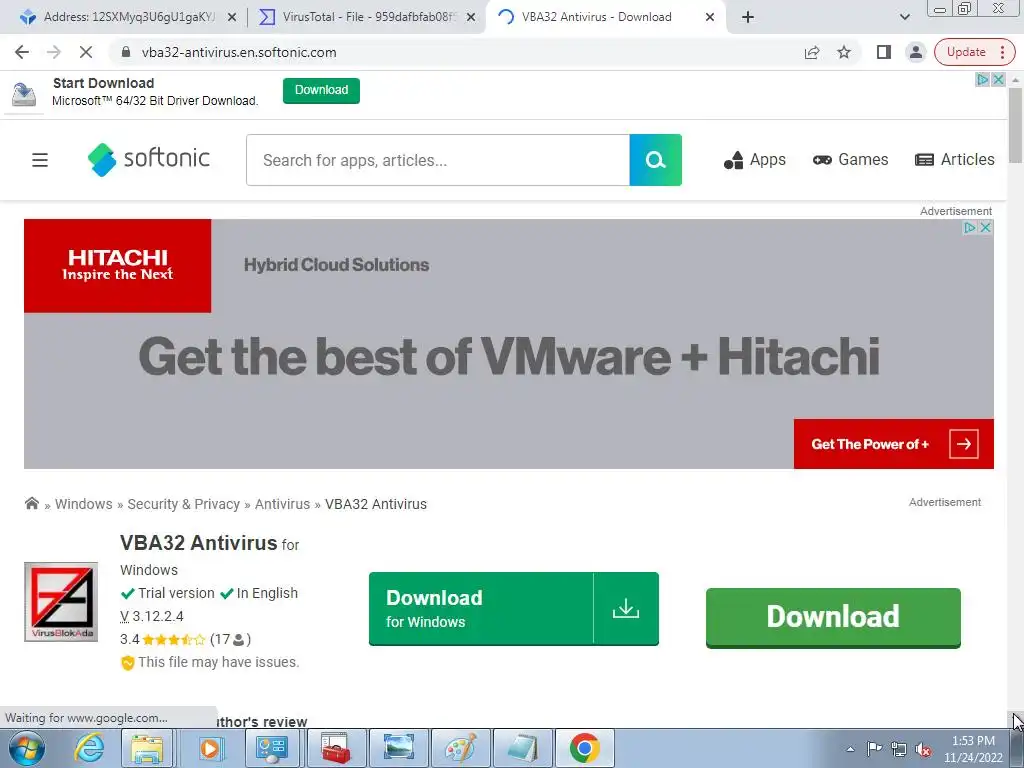The height and width of the screenshot is (768, 1024).
Task: Click the Hybrid Cloud Solutions ad text
Action: [336, 265]
